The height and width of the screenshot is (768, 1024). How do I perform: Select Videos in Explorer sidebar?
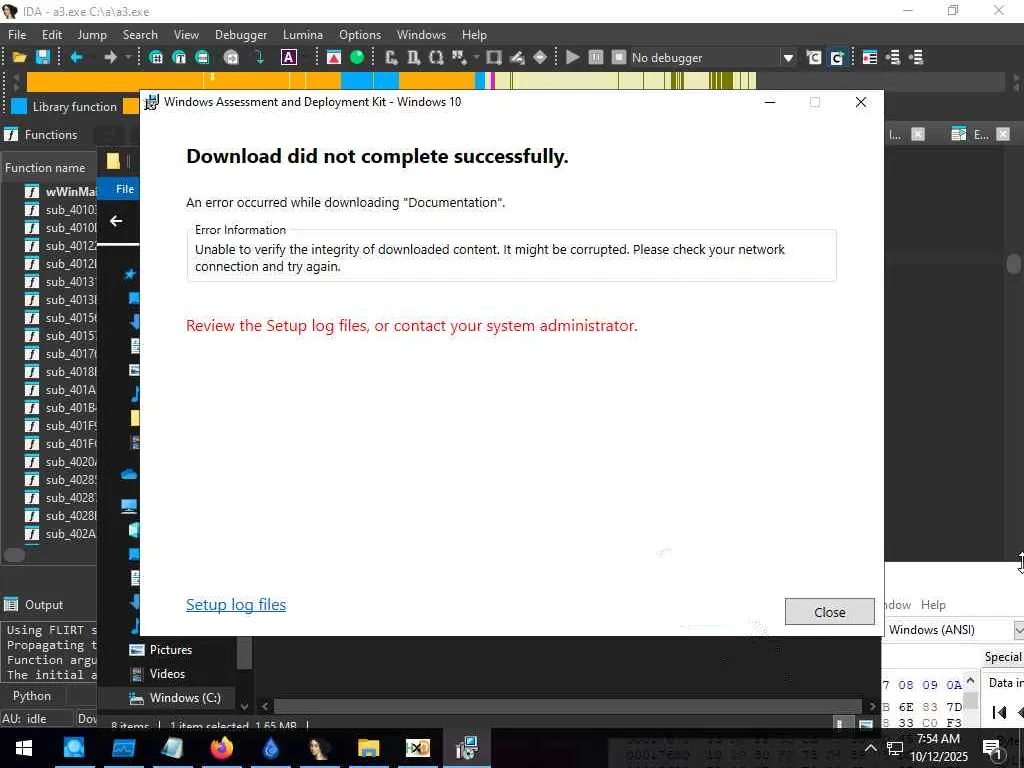(x=167, y=674)
